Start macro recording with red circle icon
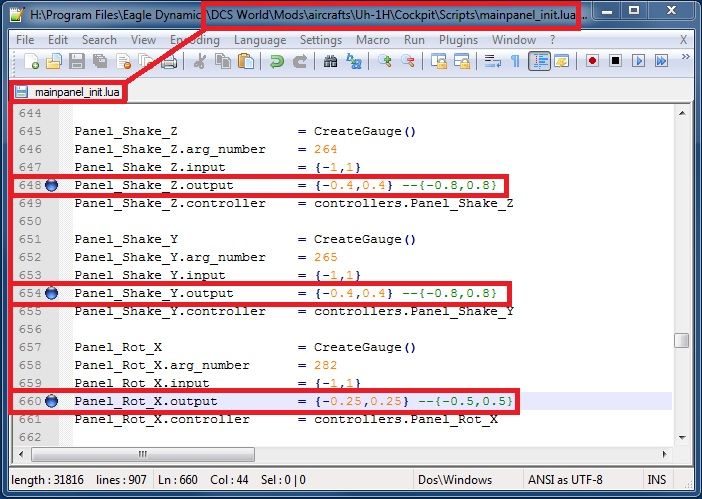The height and width of the screenshot is (499, 702). [x=592, y=61]
